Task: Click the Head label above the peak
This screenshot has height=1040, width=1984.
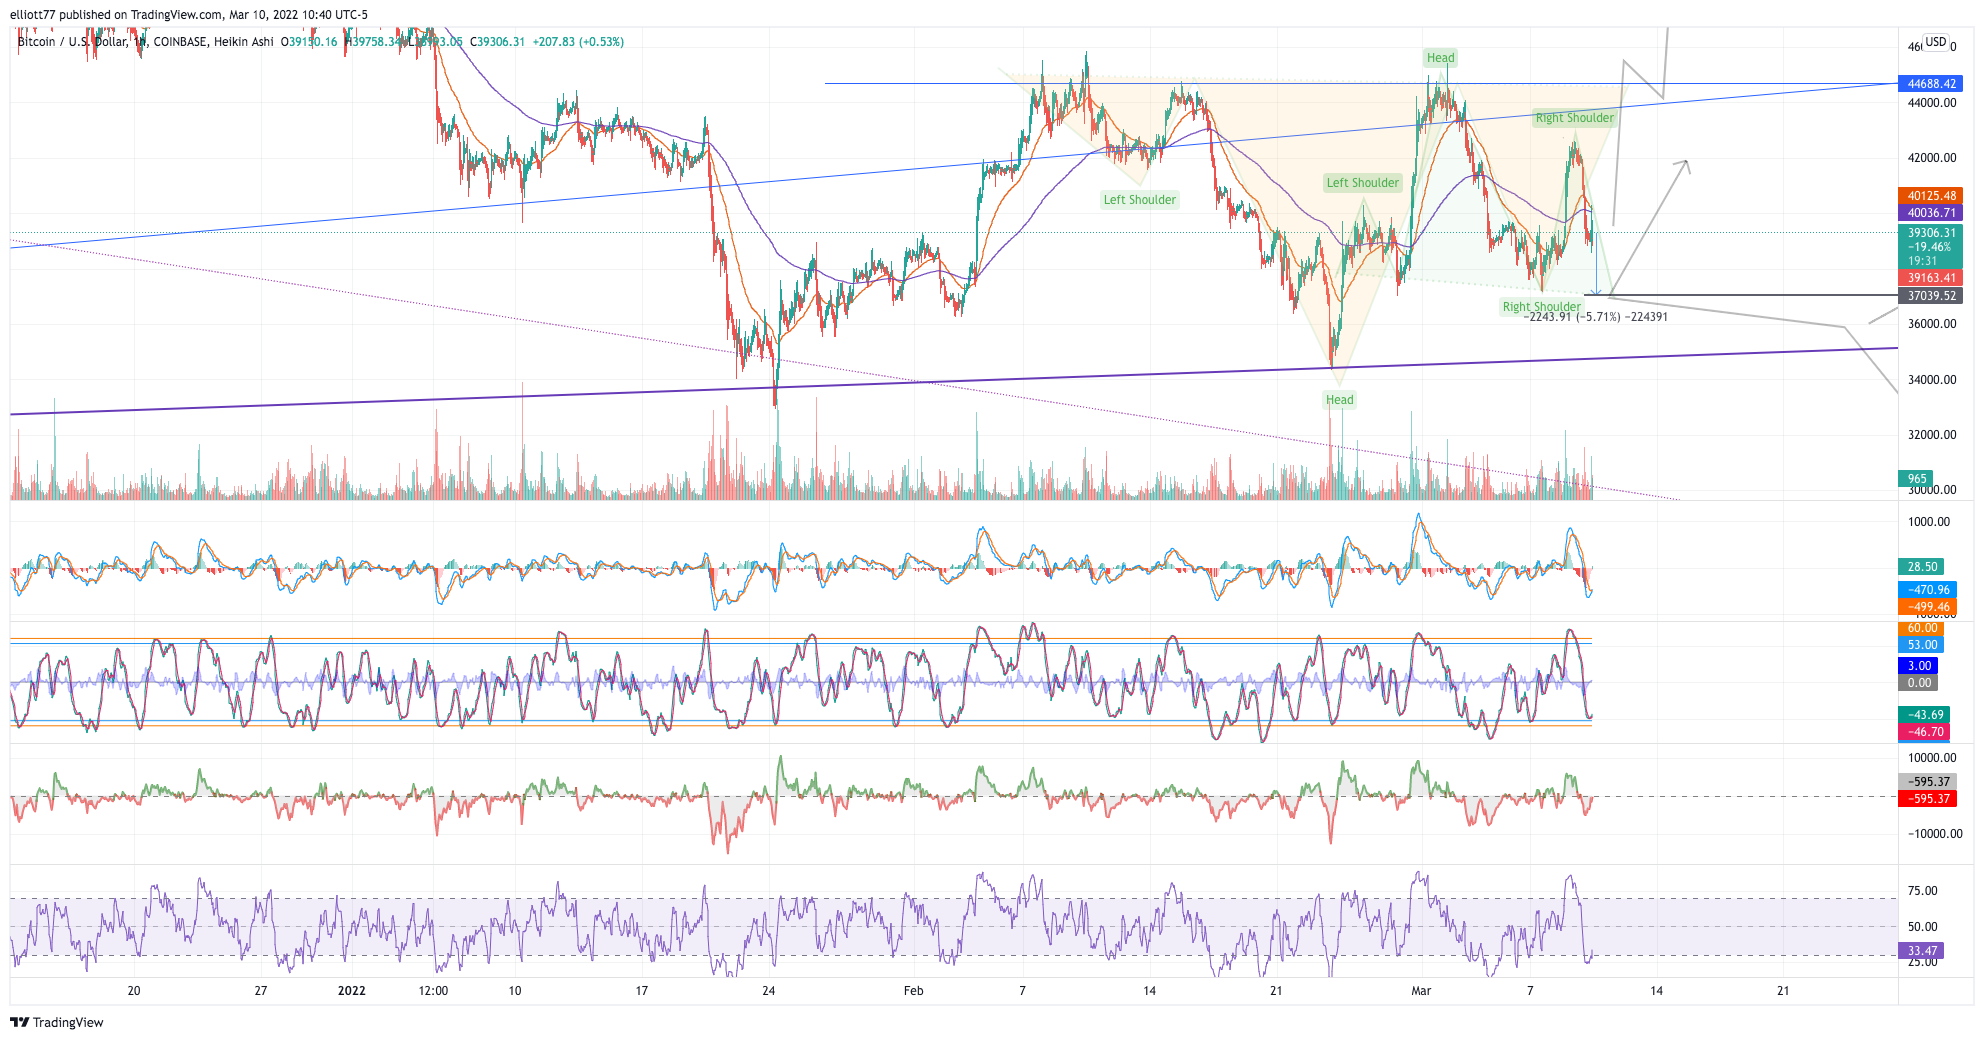Action: pyautogui.click(x=1440, y=58)
